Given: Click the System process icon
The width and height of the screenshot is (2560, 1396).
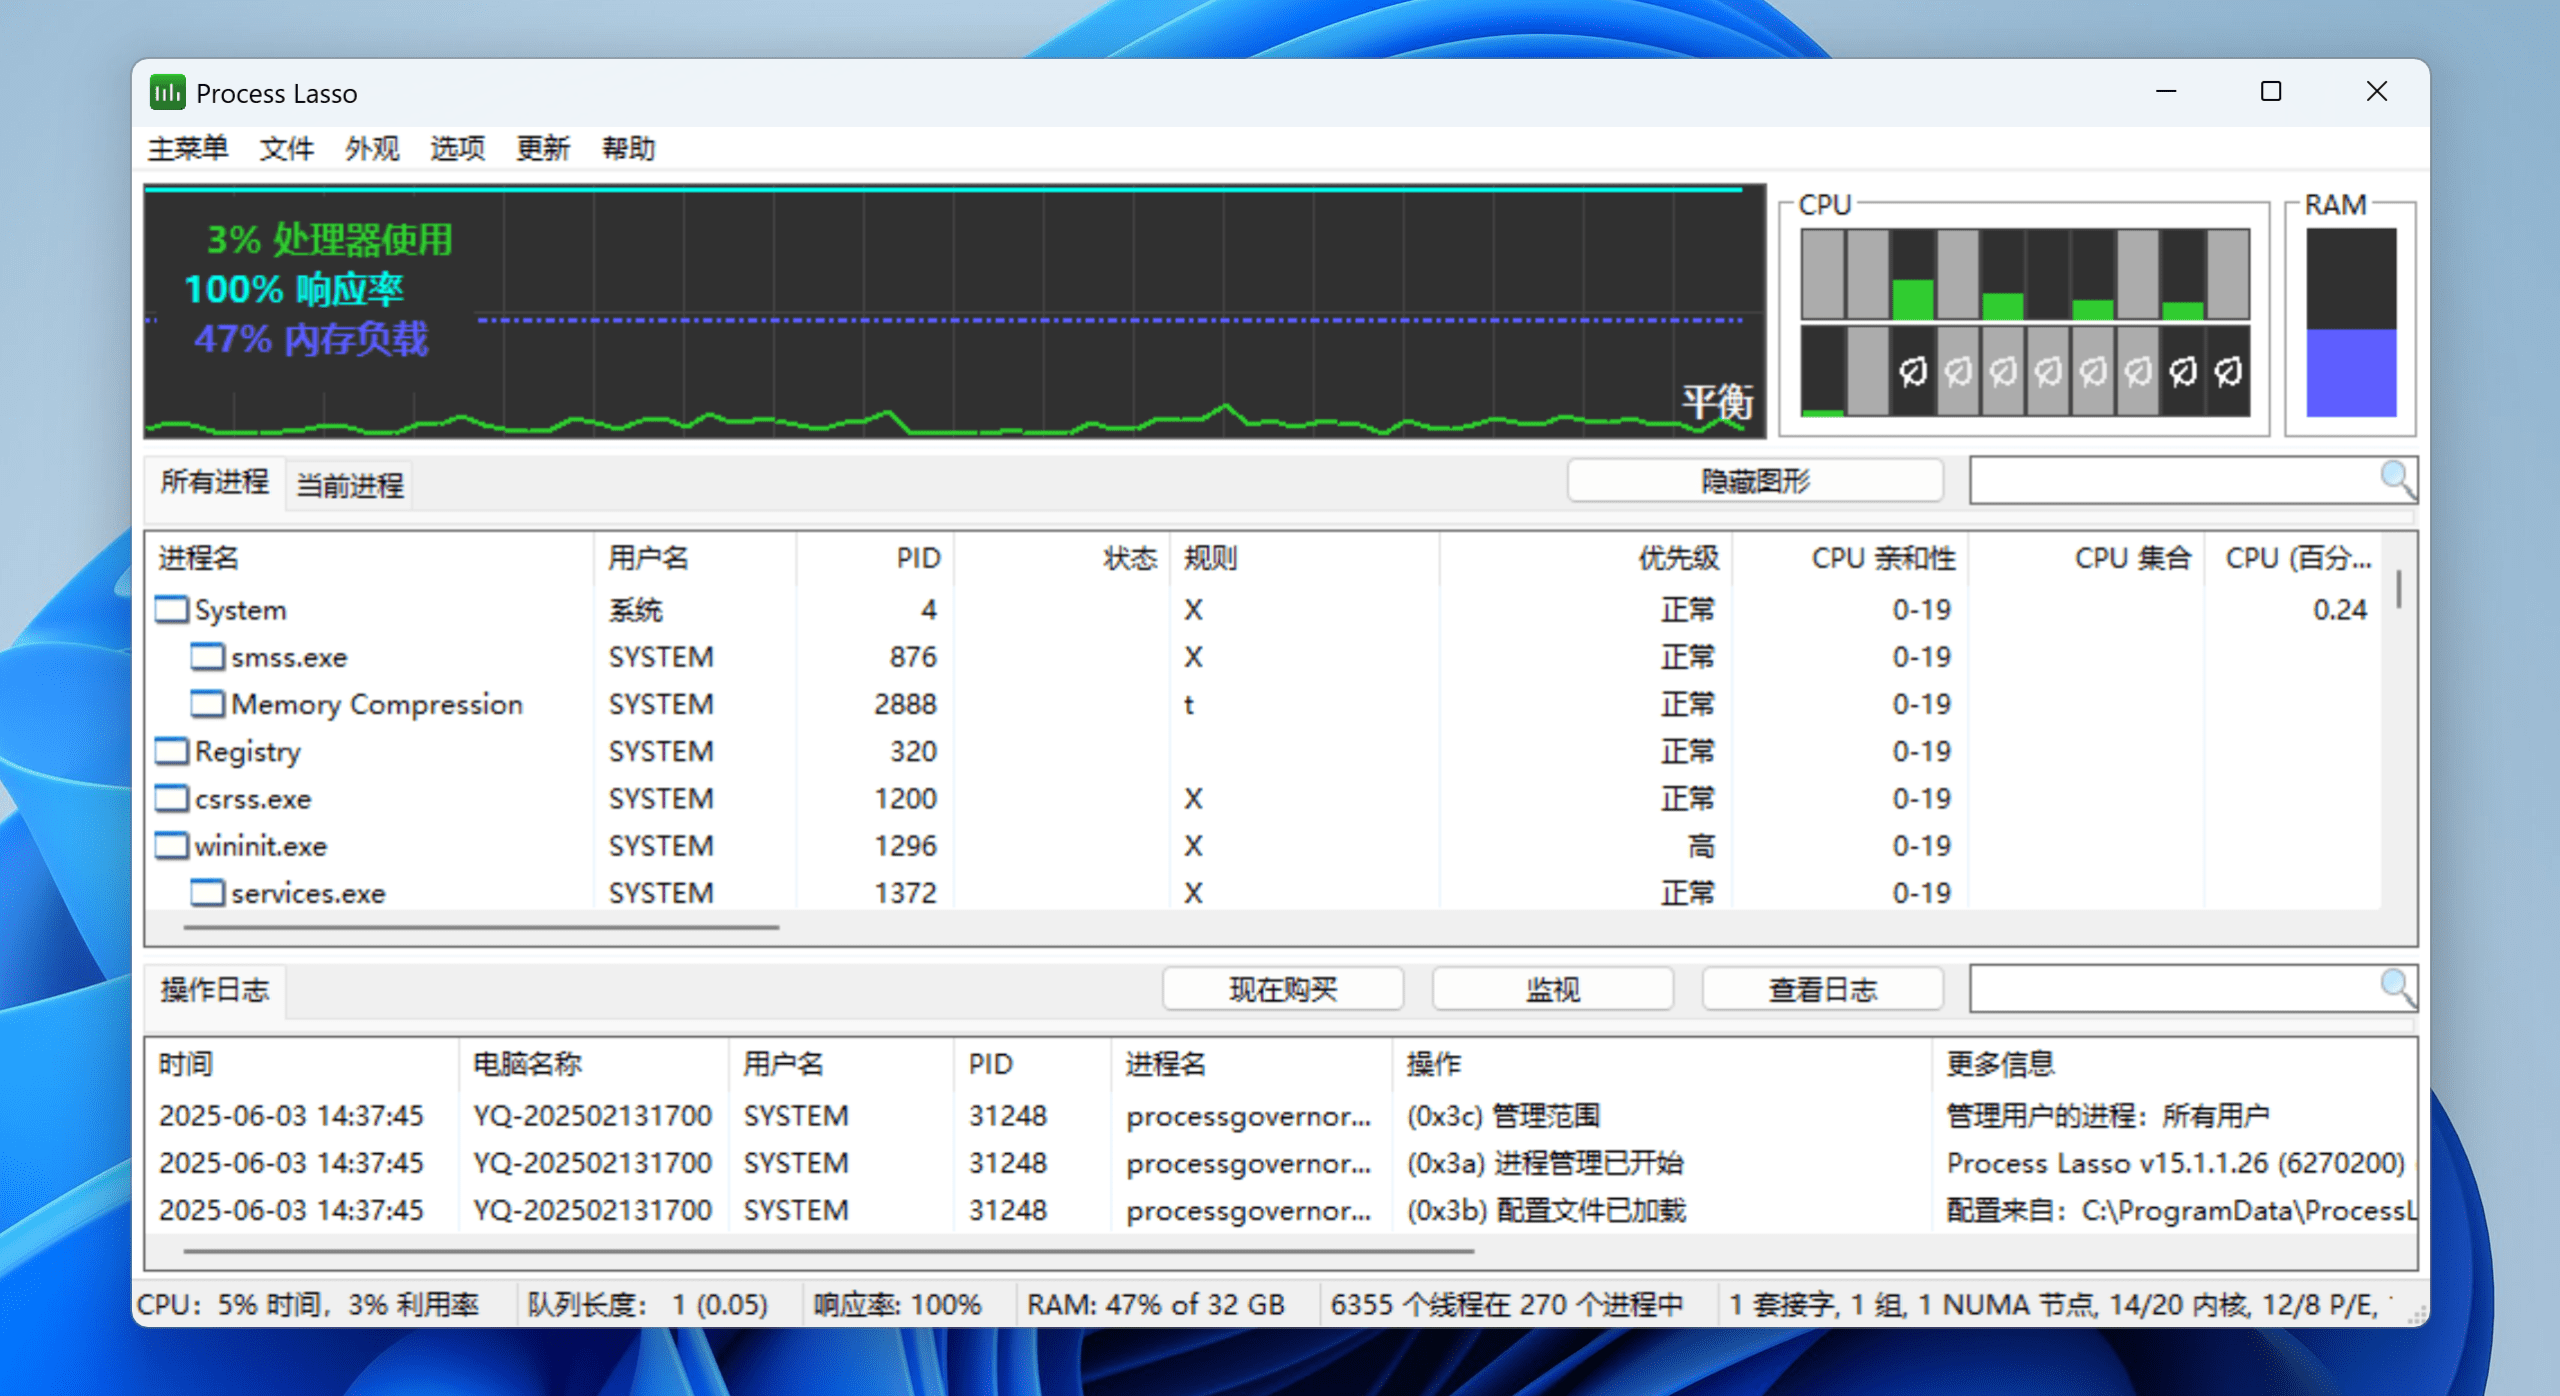Looking at the screenshot, I should click(172, 609).
